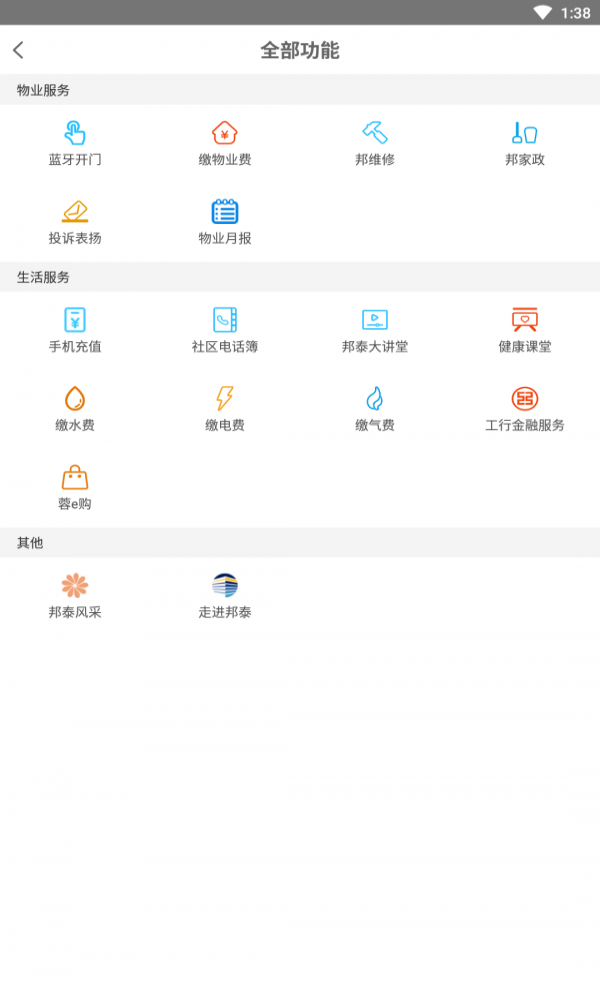Tap the 缴物业费 property fee icon
Image resolution: width=600 pixels, height=1000 pixels.
(225, 133)
